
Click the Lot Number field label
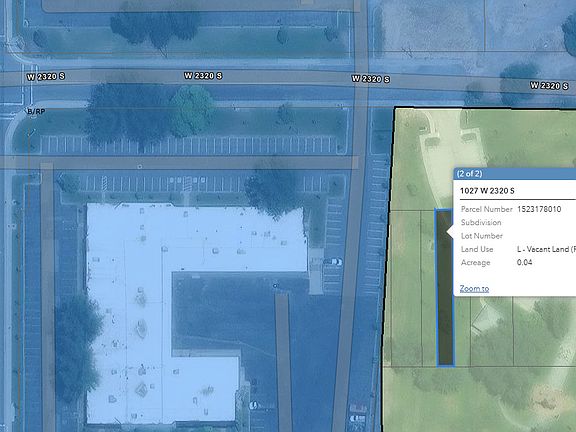[482, 236]
